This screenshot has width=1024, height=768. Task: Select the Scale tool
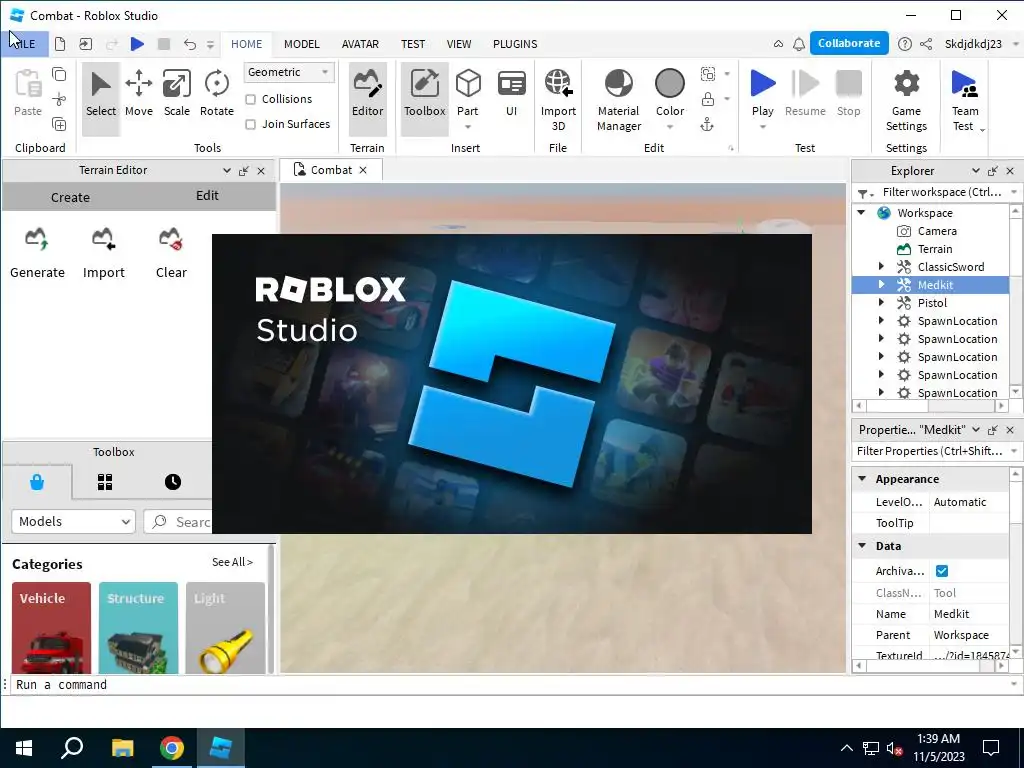(x=176, y=93)
